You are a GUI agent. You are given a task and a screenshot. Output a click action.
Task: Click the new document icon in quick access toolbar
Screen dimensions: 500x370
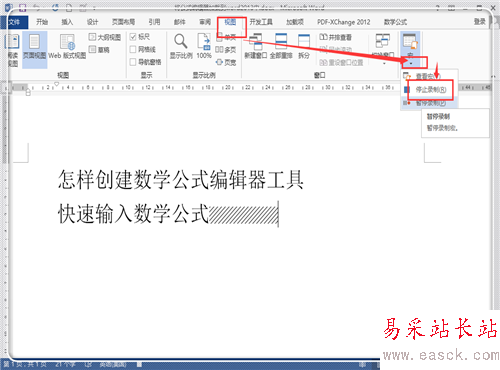click(x=69, y=7)
